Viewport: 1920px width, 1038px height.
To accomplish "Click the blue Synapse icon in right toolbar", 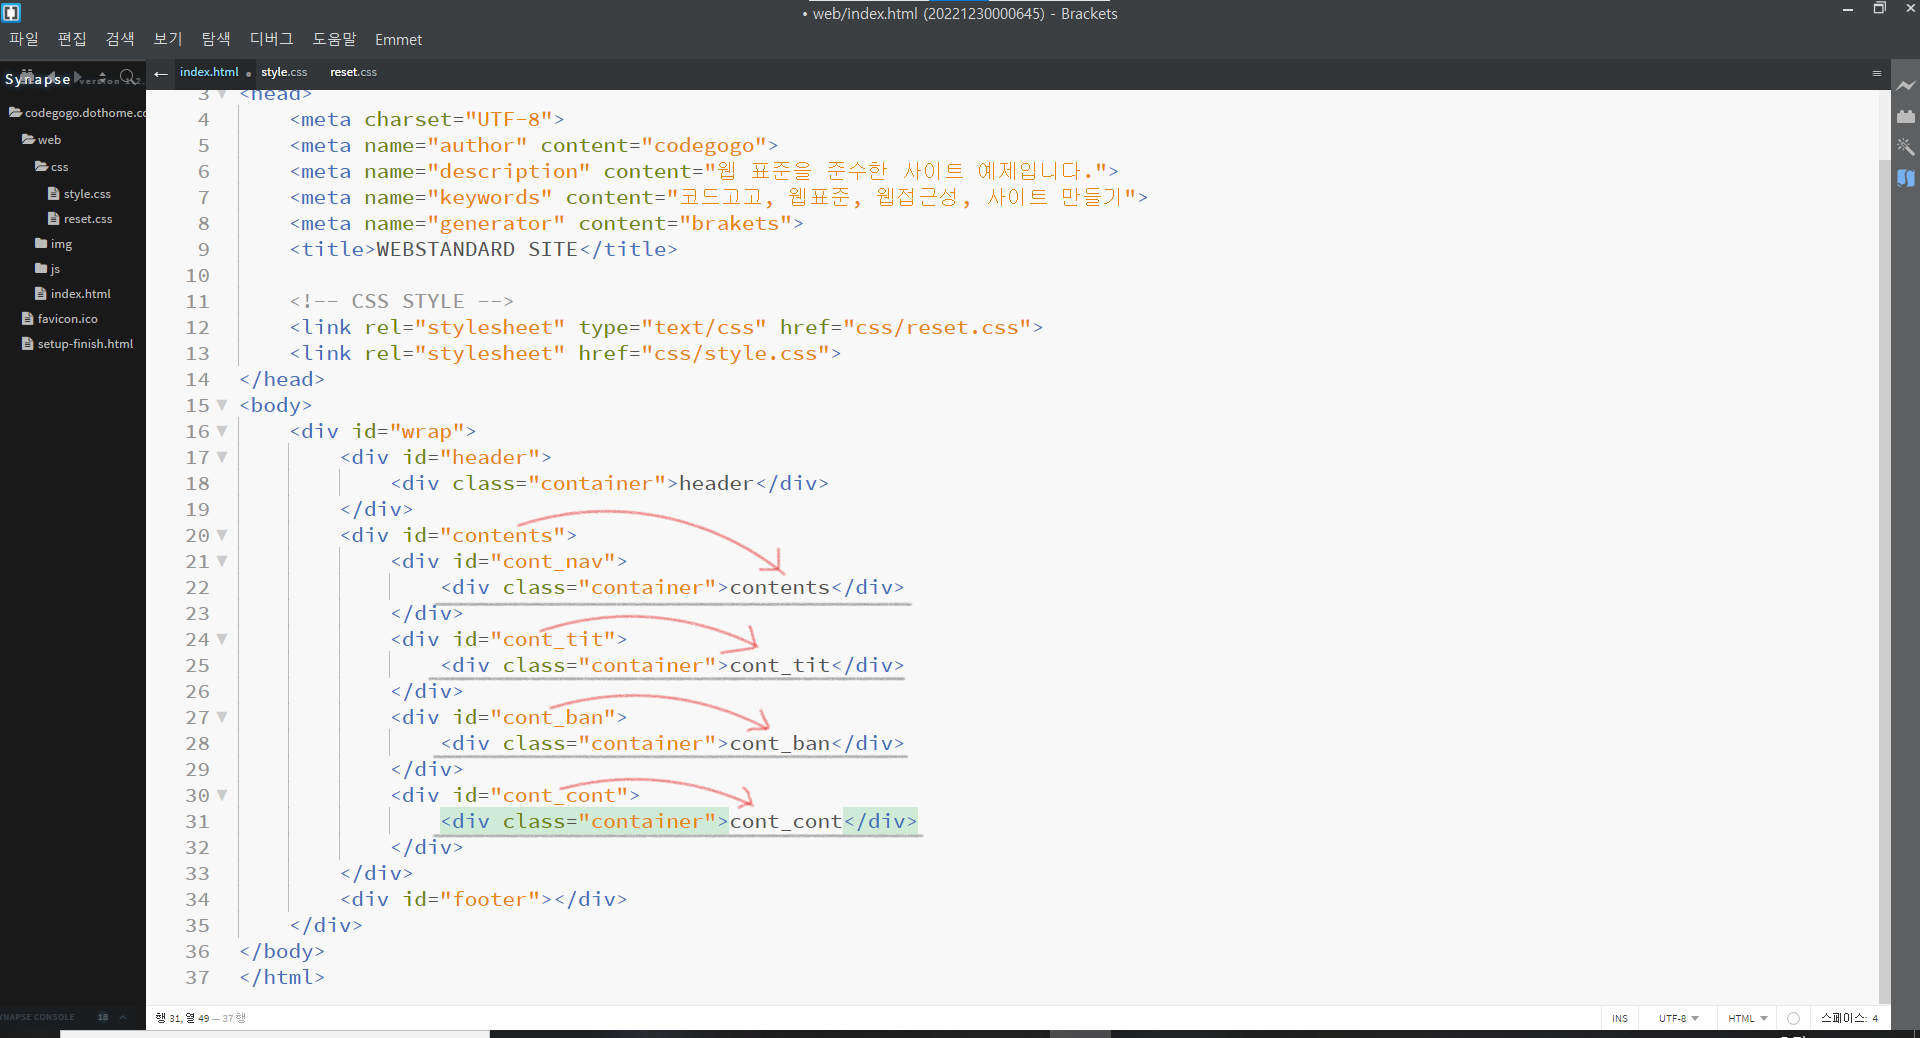I will [1906, 178].
